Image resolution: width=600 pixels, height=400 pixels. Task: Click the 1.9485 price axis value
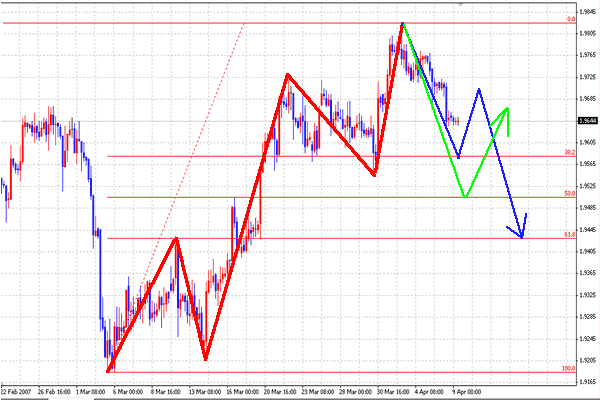tap(588, 207)
